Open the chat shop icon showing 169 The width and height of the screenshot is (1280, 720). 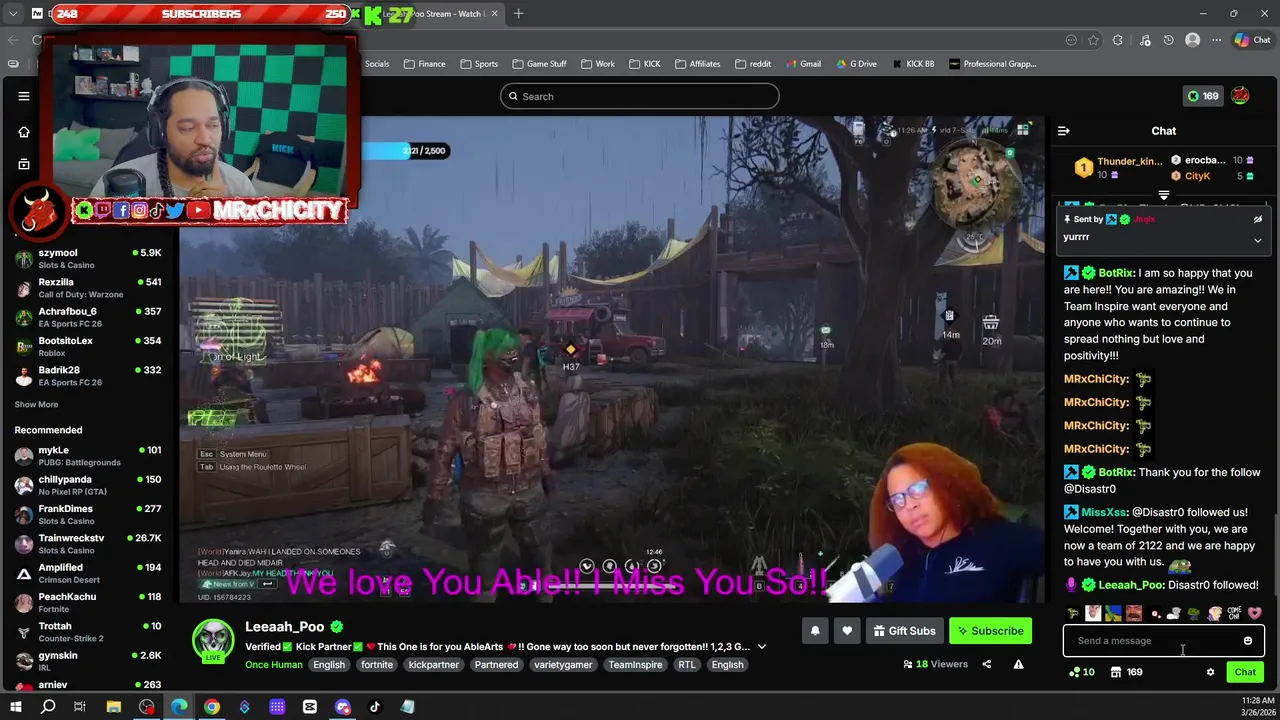pyautogui.click(x=1126, y=672)
